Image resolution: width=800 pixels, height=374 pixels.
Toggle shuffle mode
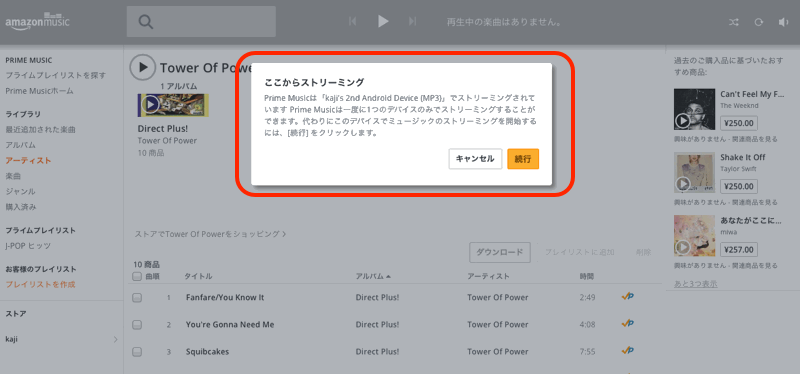click(733, 22)
